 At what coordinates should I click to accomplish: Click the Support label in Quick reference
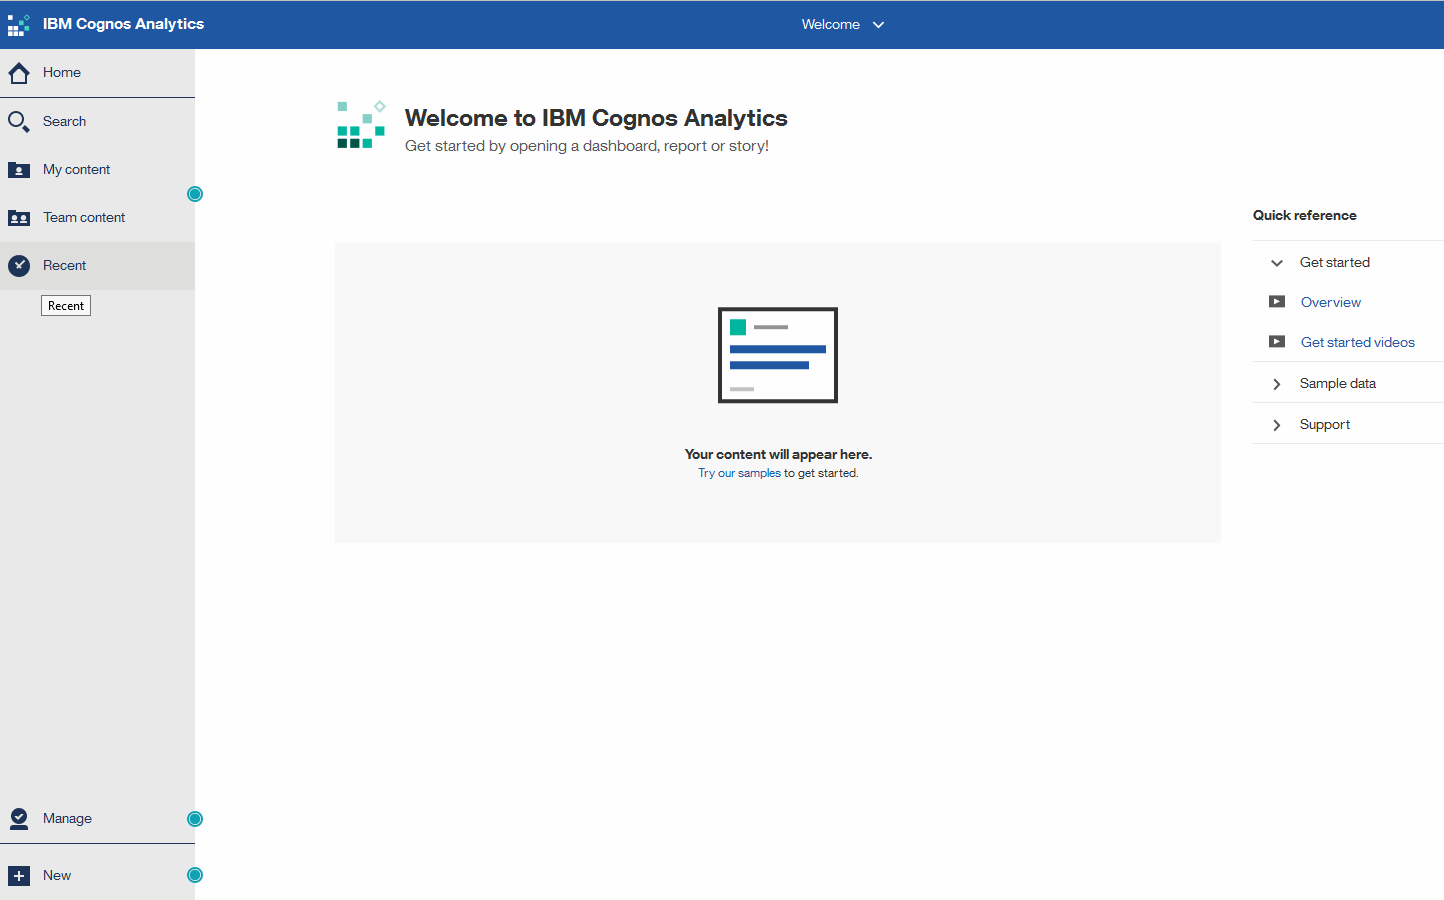[1324, 424]
